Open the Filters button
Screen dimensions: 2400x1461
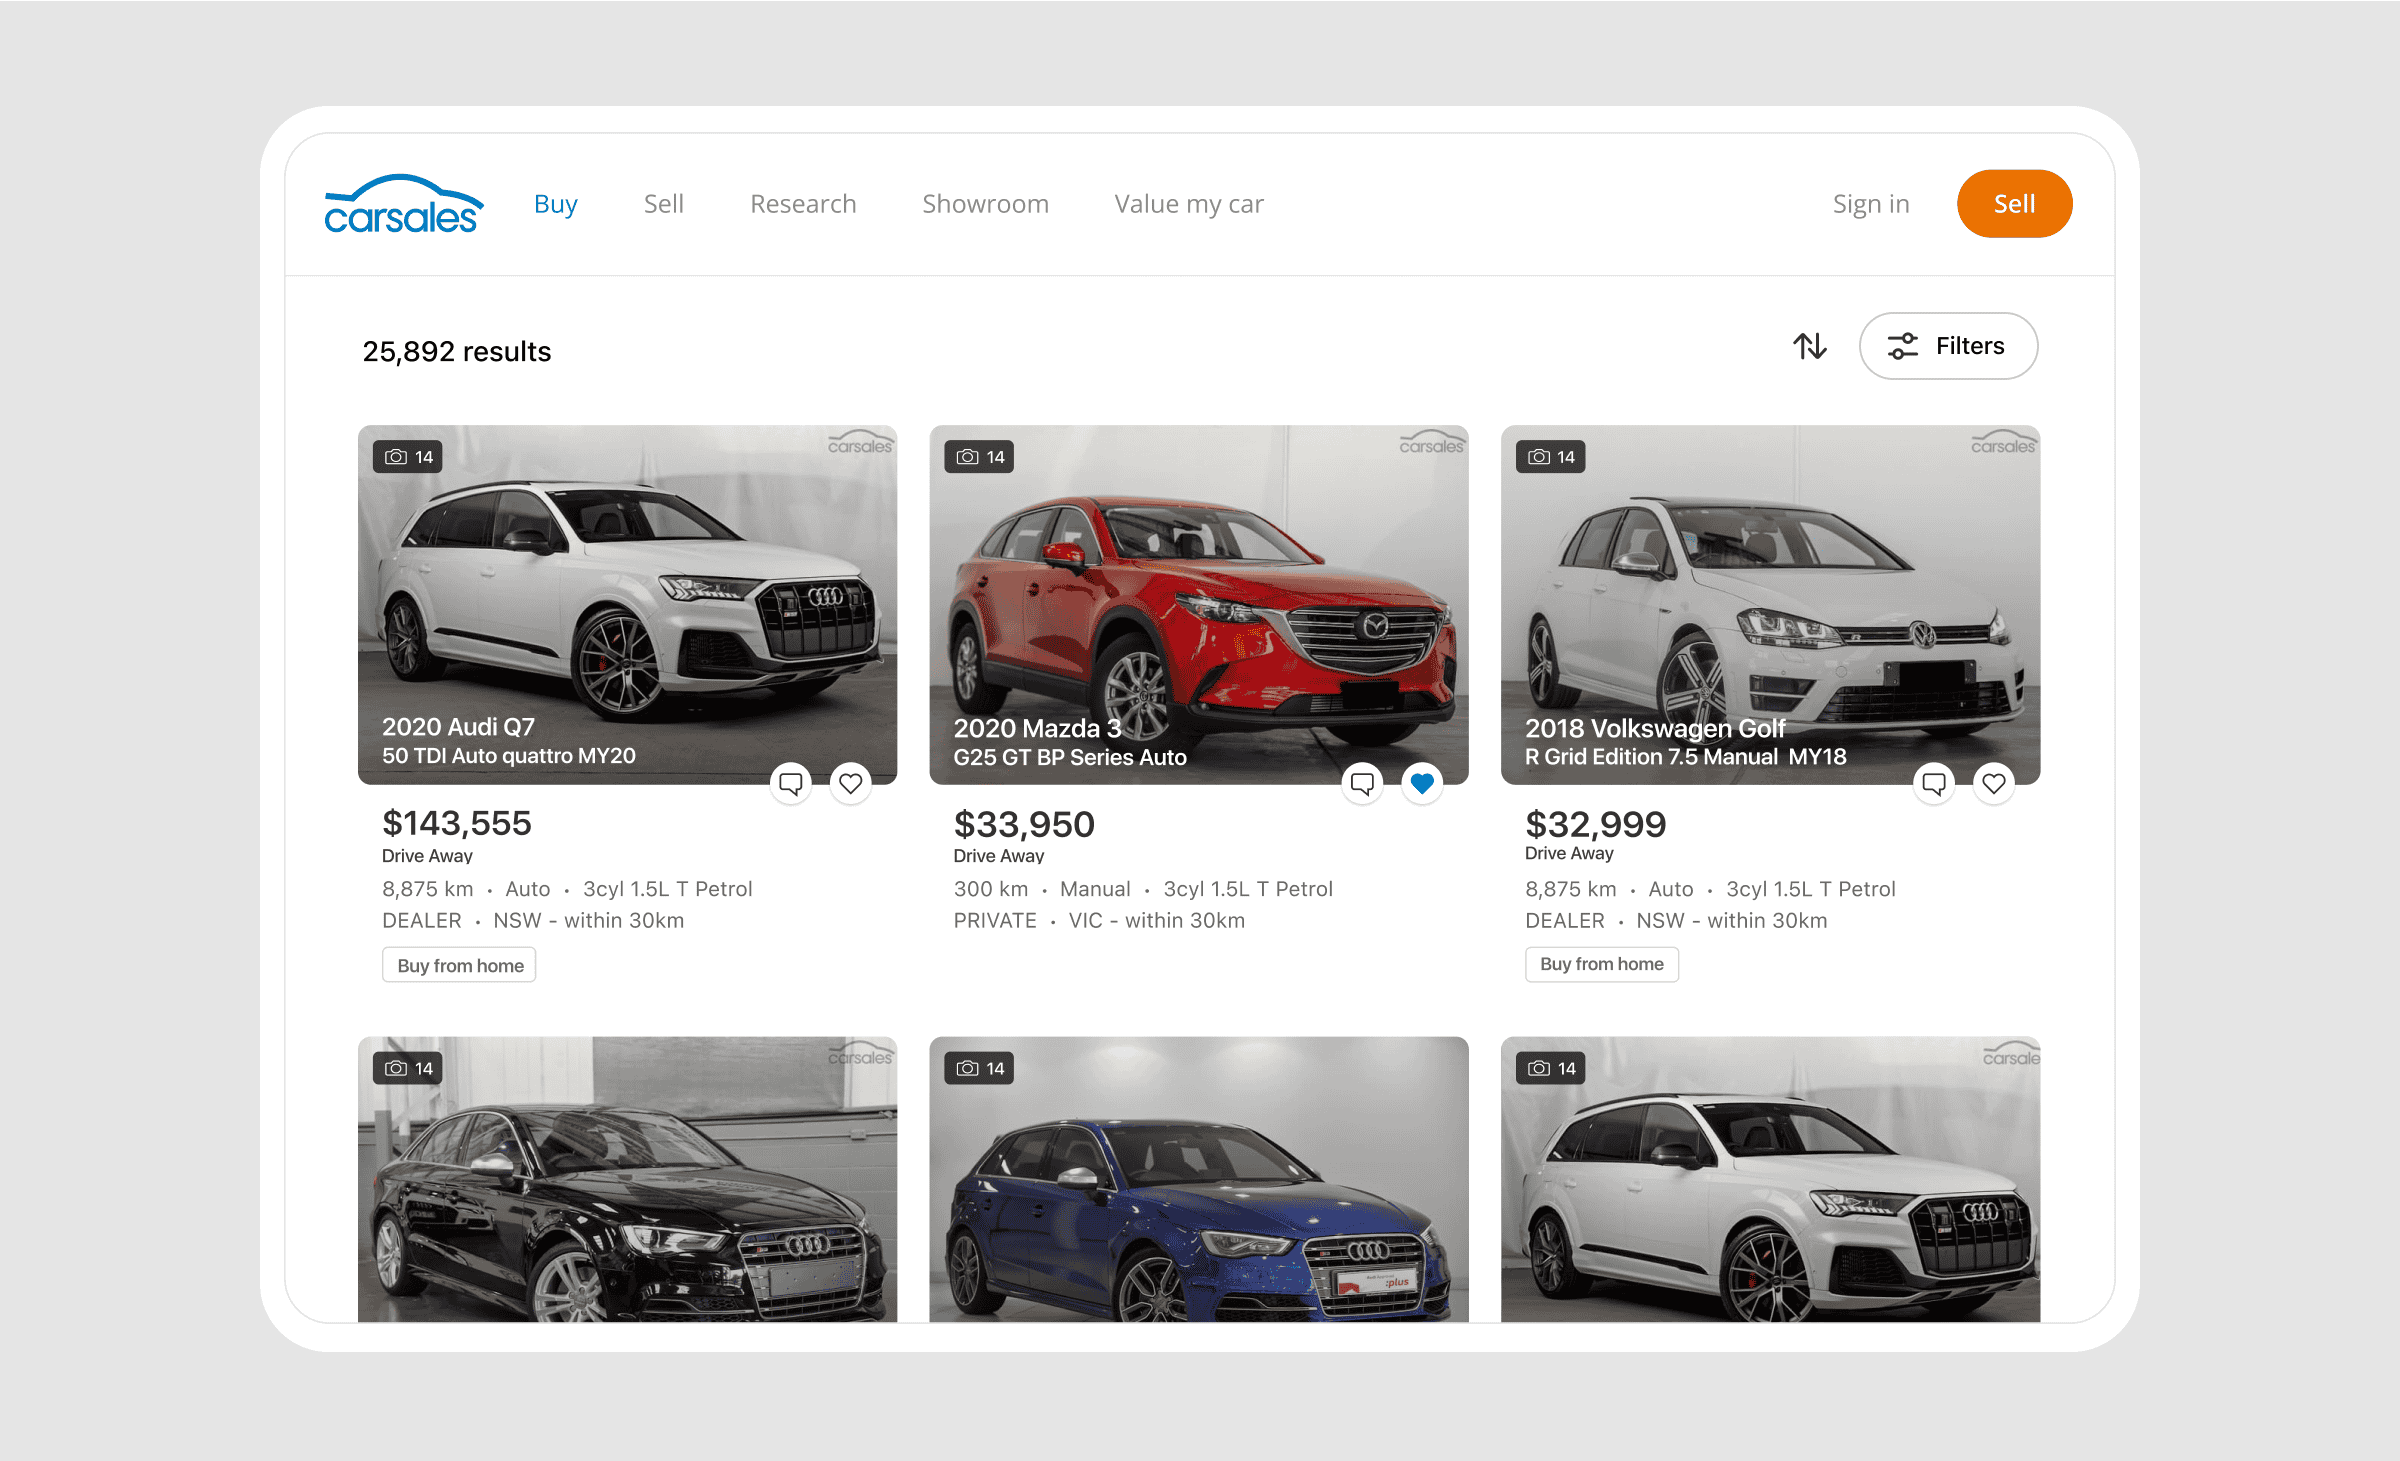(x=1948, y=346)
